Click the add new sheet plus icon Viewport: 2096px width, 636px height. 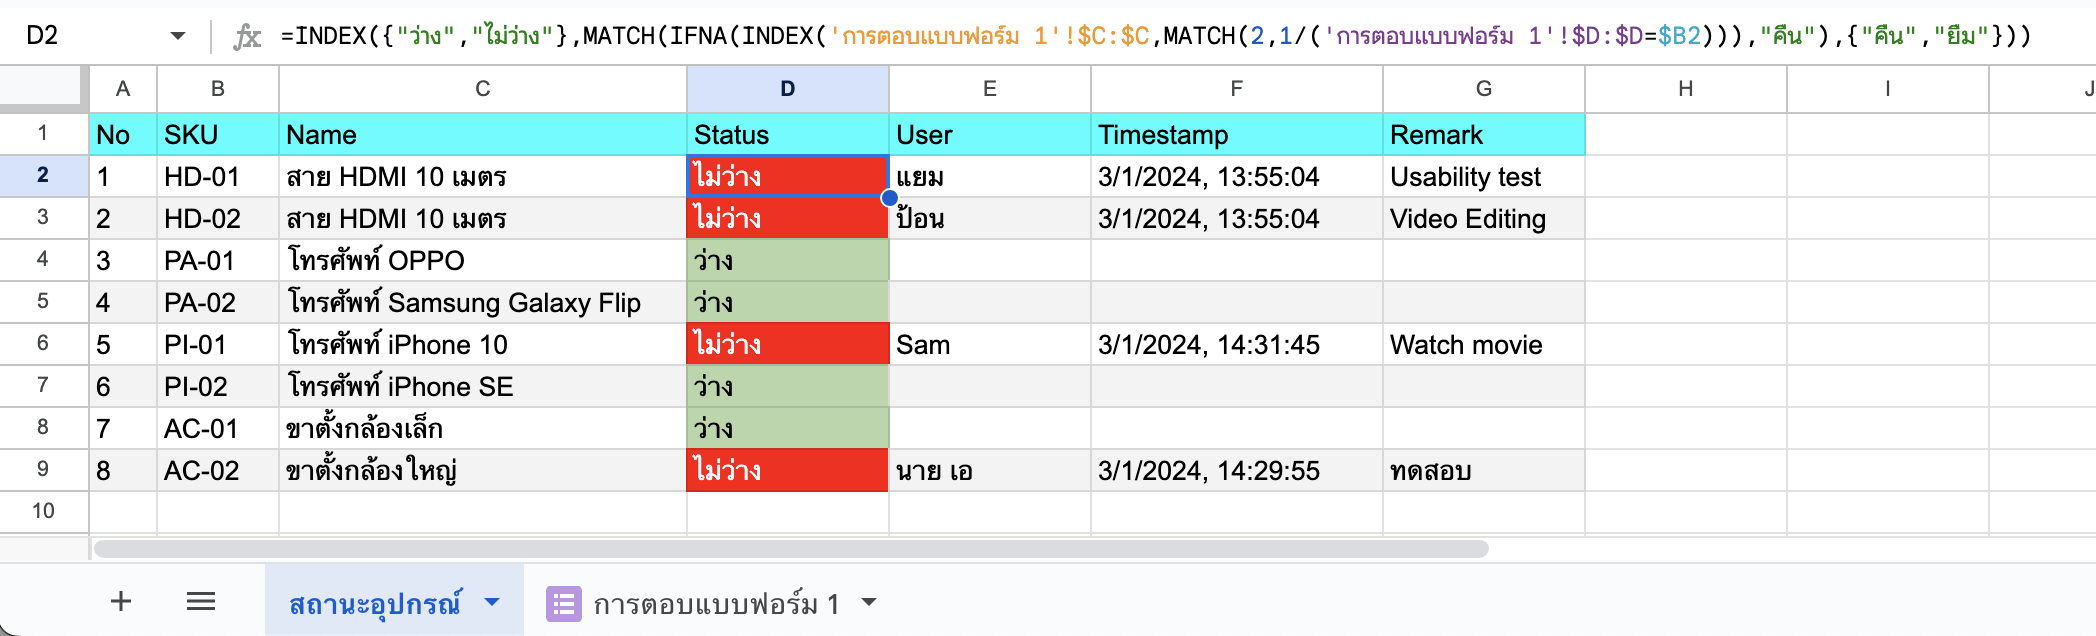click(x=121, y=601)
